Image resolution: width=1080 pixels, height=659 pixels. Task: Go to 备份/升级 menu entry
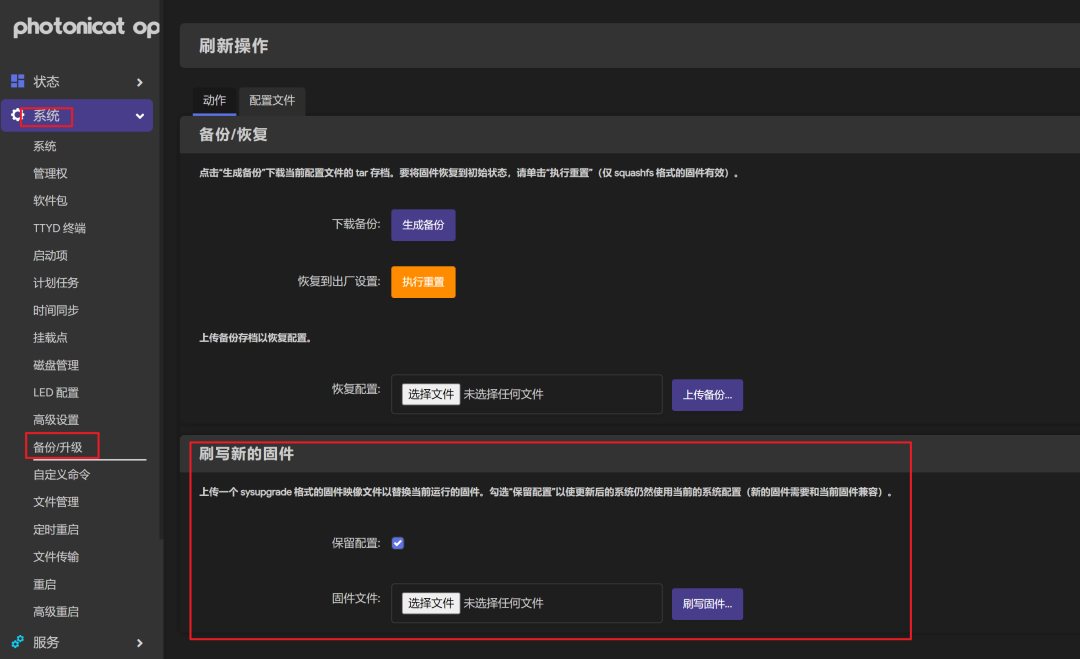pos(58,447)
